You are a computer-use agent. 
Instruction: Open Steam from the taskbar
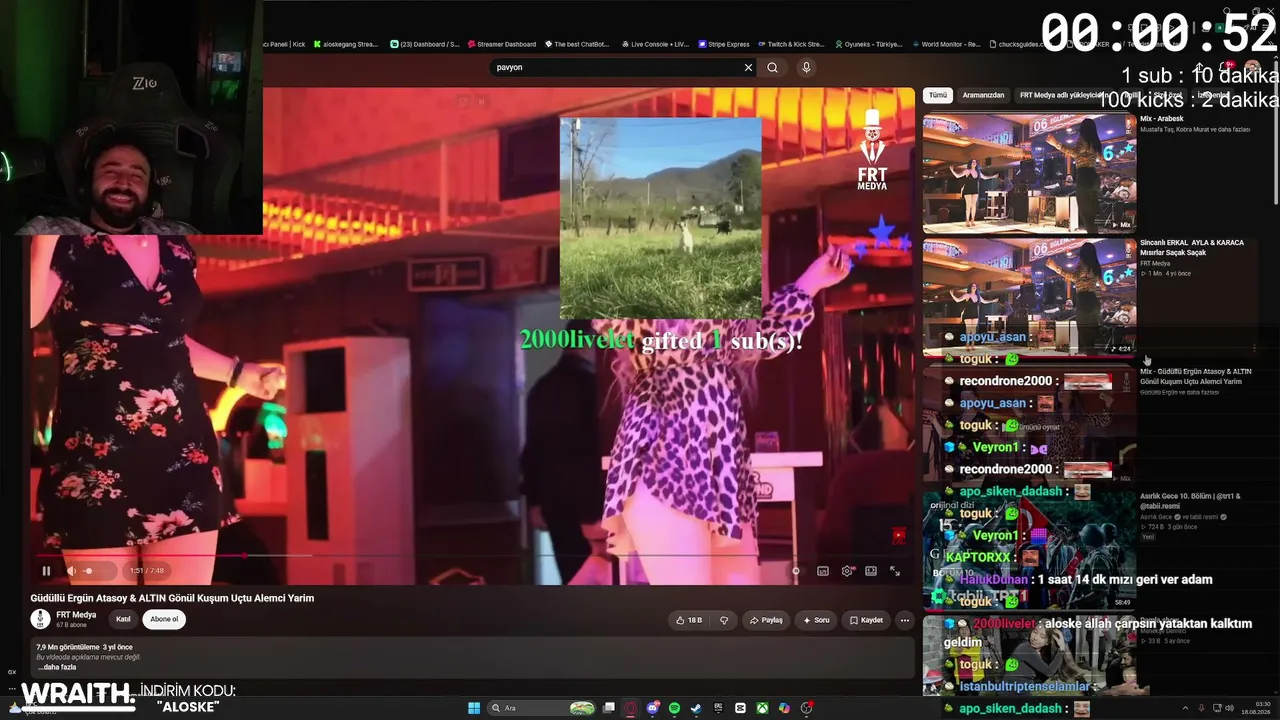(x=696, y=708)
